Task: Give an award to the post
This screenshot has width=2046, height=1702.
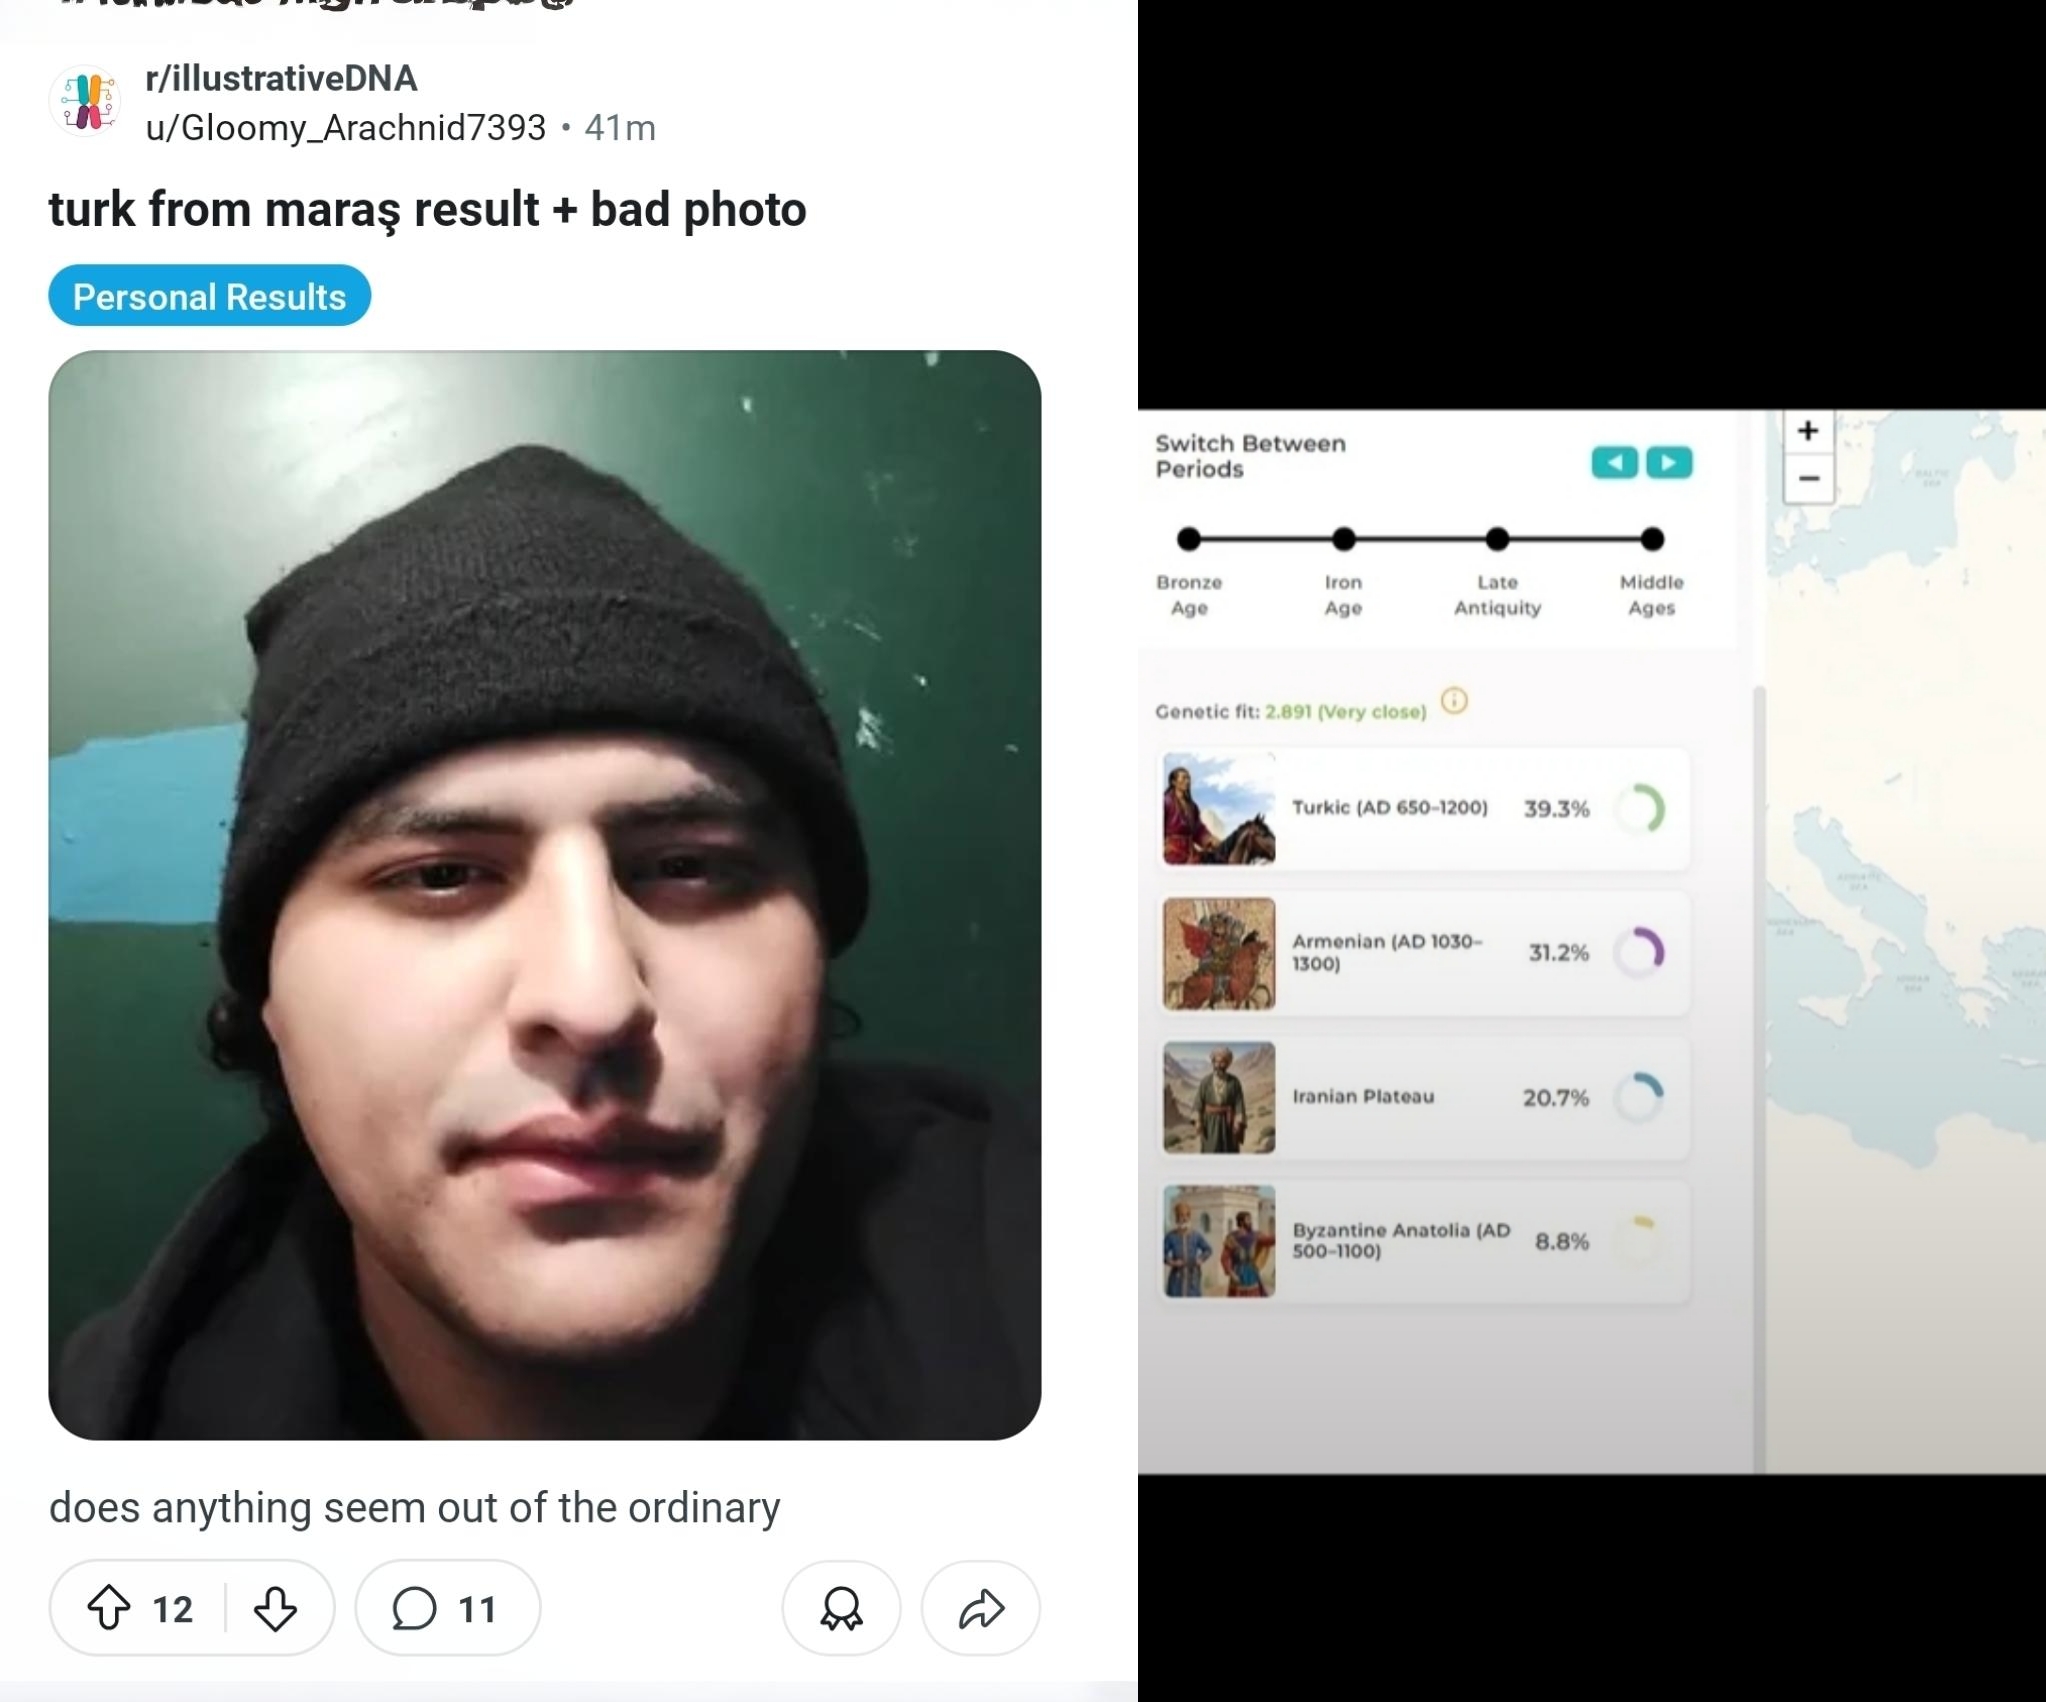Action: point(841,1608)
